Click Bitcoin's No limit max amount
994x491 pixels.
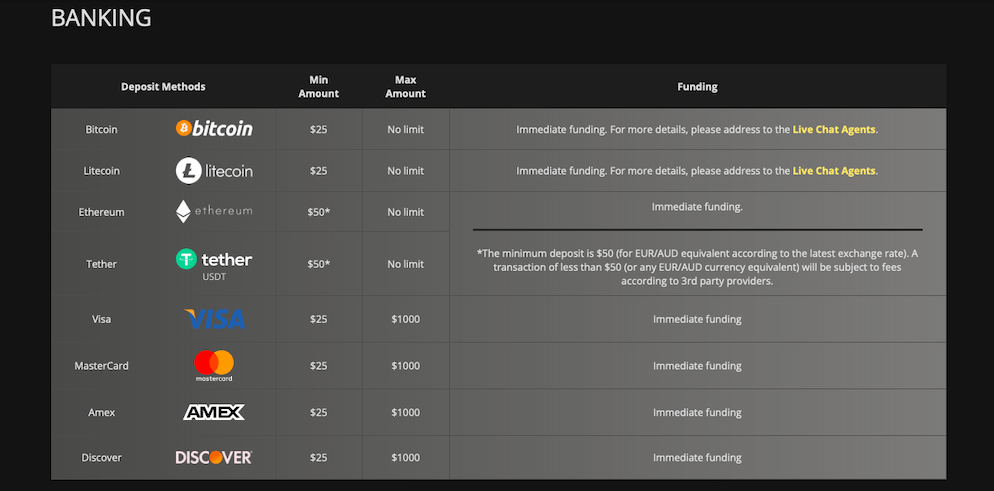point(406,129)
